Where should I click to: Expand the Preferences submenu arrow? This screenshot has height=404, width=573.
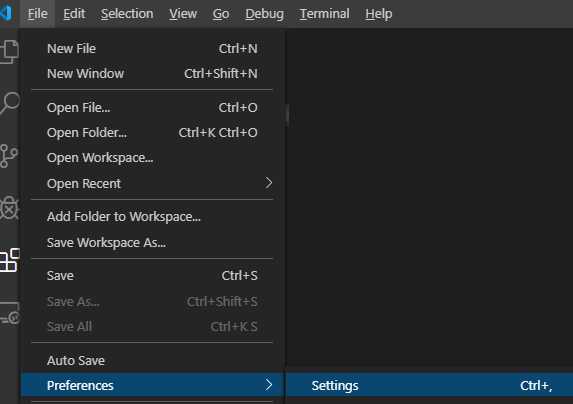tap(269, 385)
